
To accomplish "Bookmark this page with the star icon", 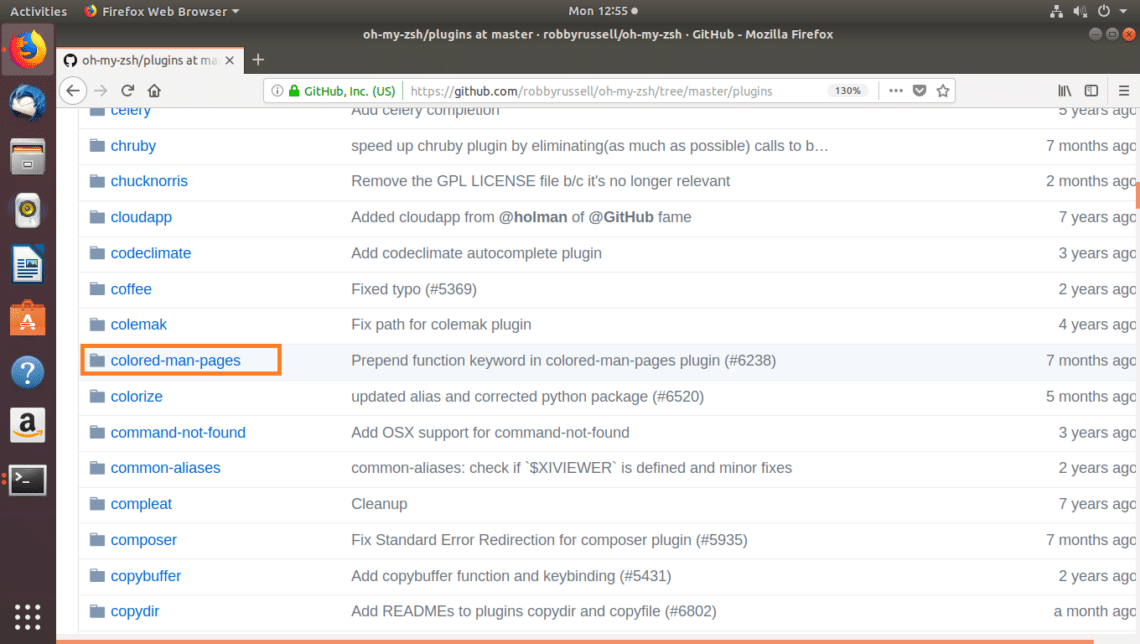I will point(942,91).
